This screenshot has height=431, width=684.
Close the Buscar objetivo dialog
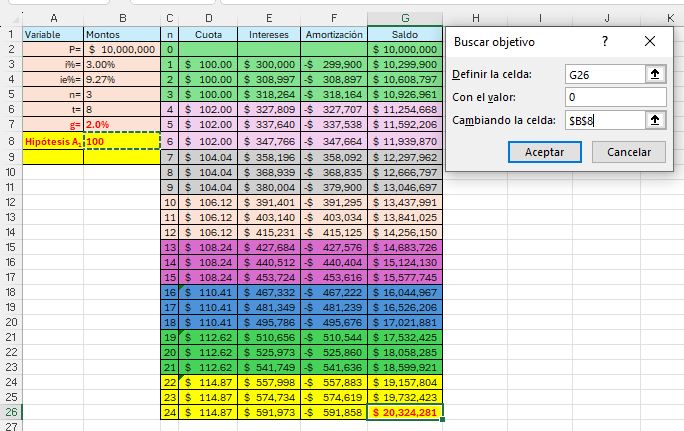[x=650, y=42]
